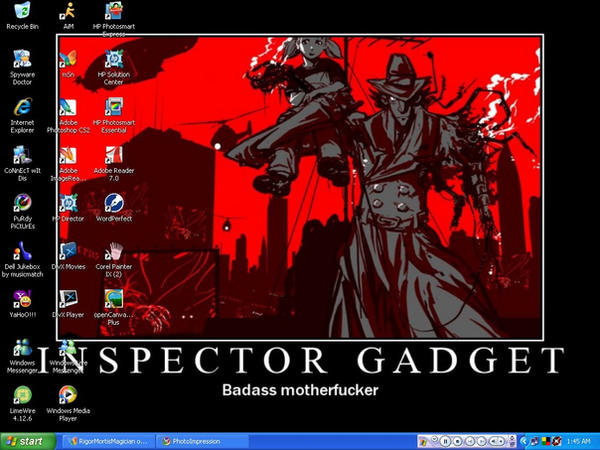Launch DivX Player shortcut
This screenshot has height=450, width=600.
[68, 304]
